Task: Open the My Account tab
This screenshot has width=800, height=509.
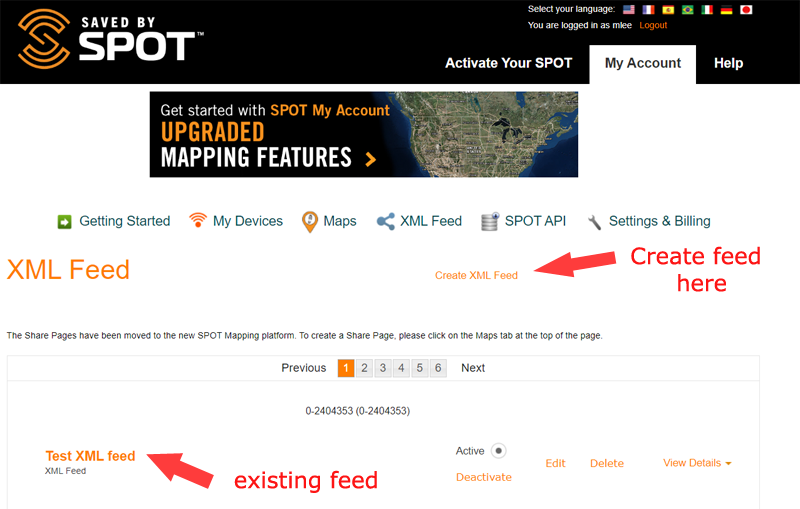Action: coord(642,63)
